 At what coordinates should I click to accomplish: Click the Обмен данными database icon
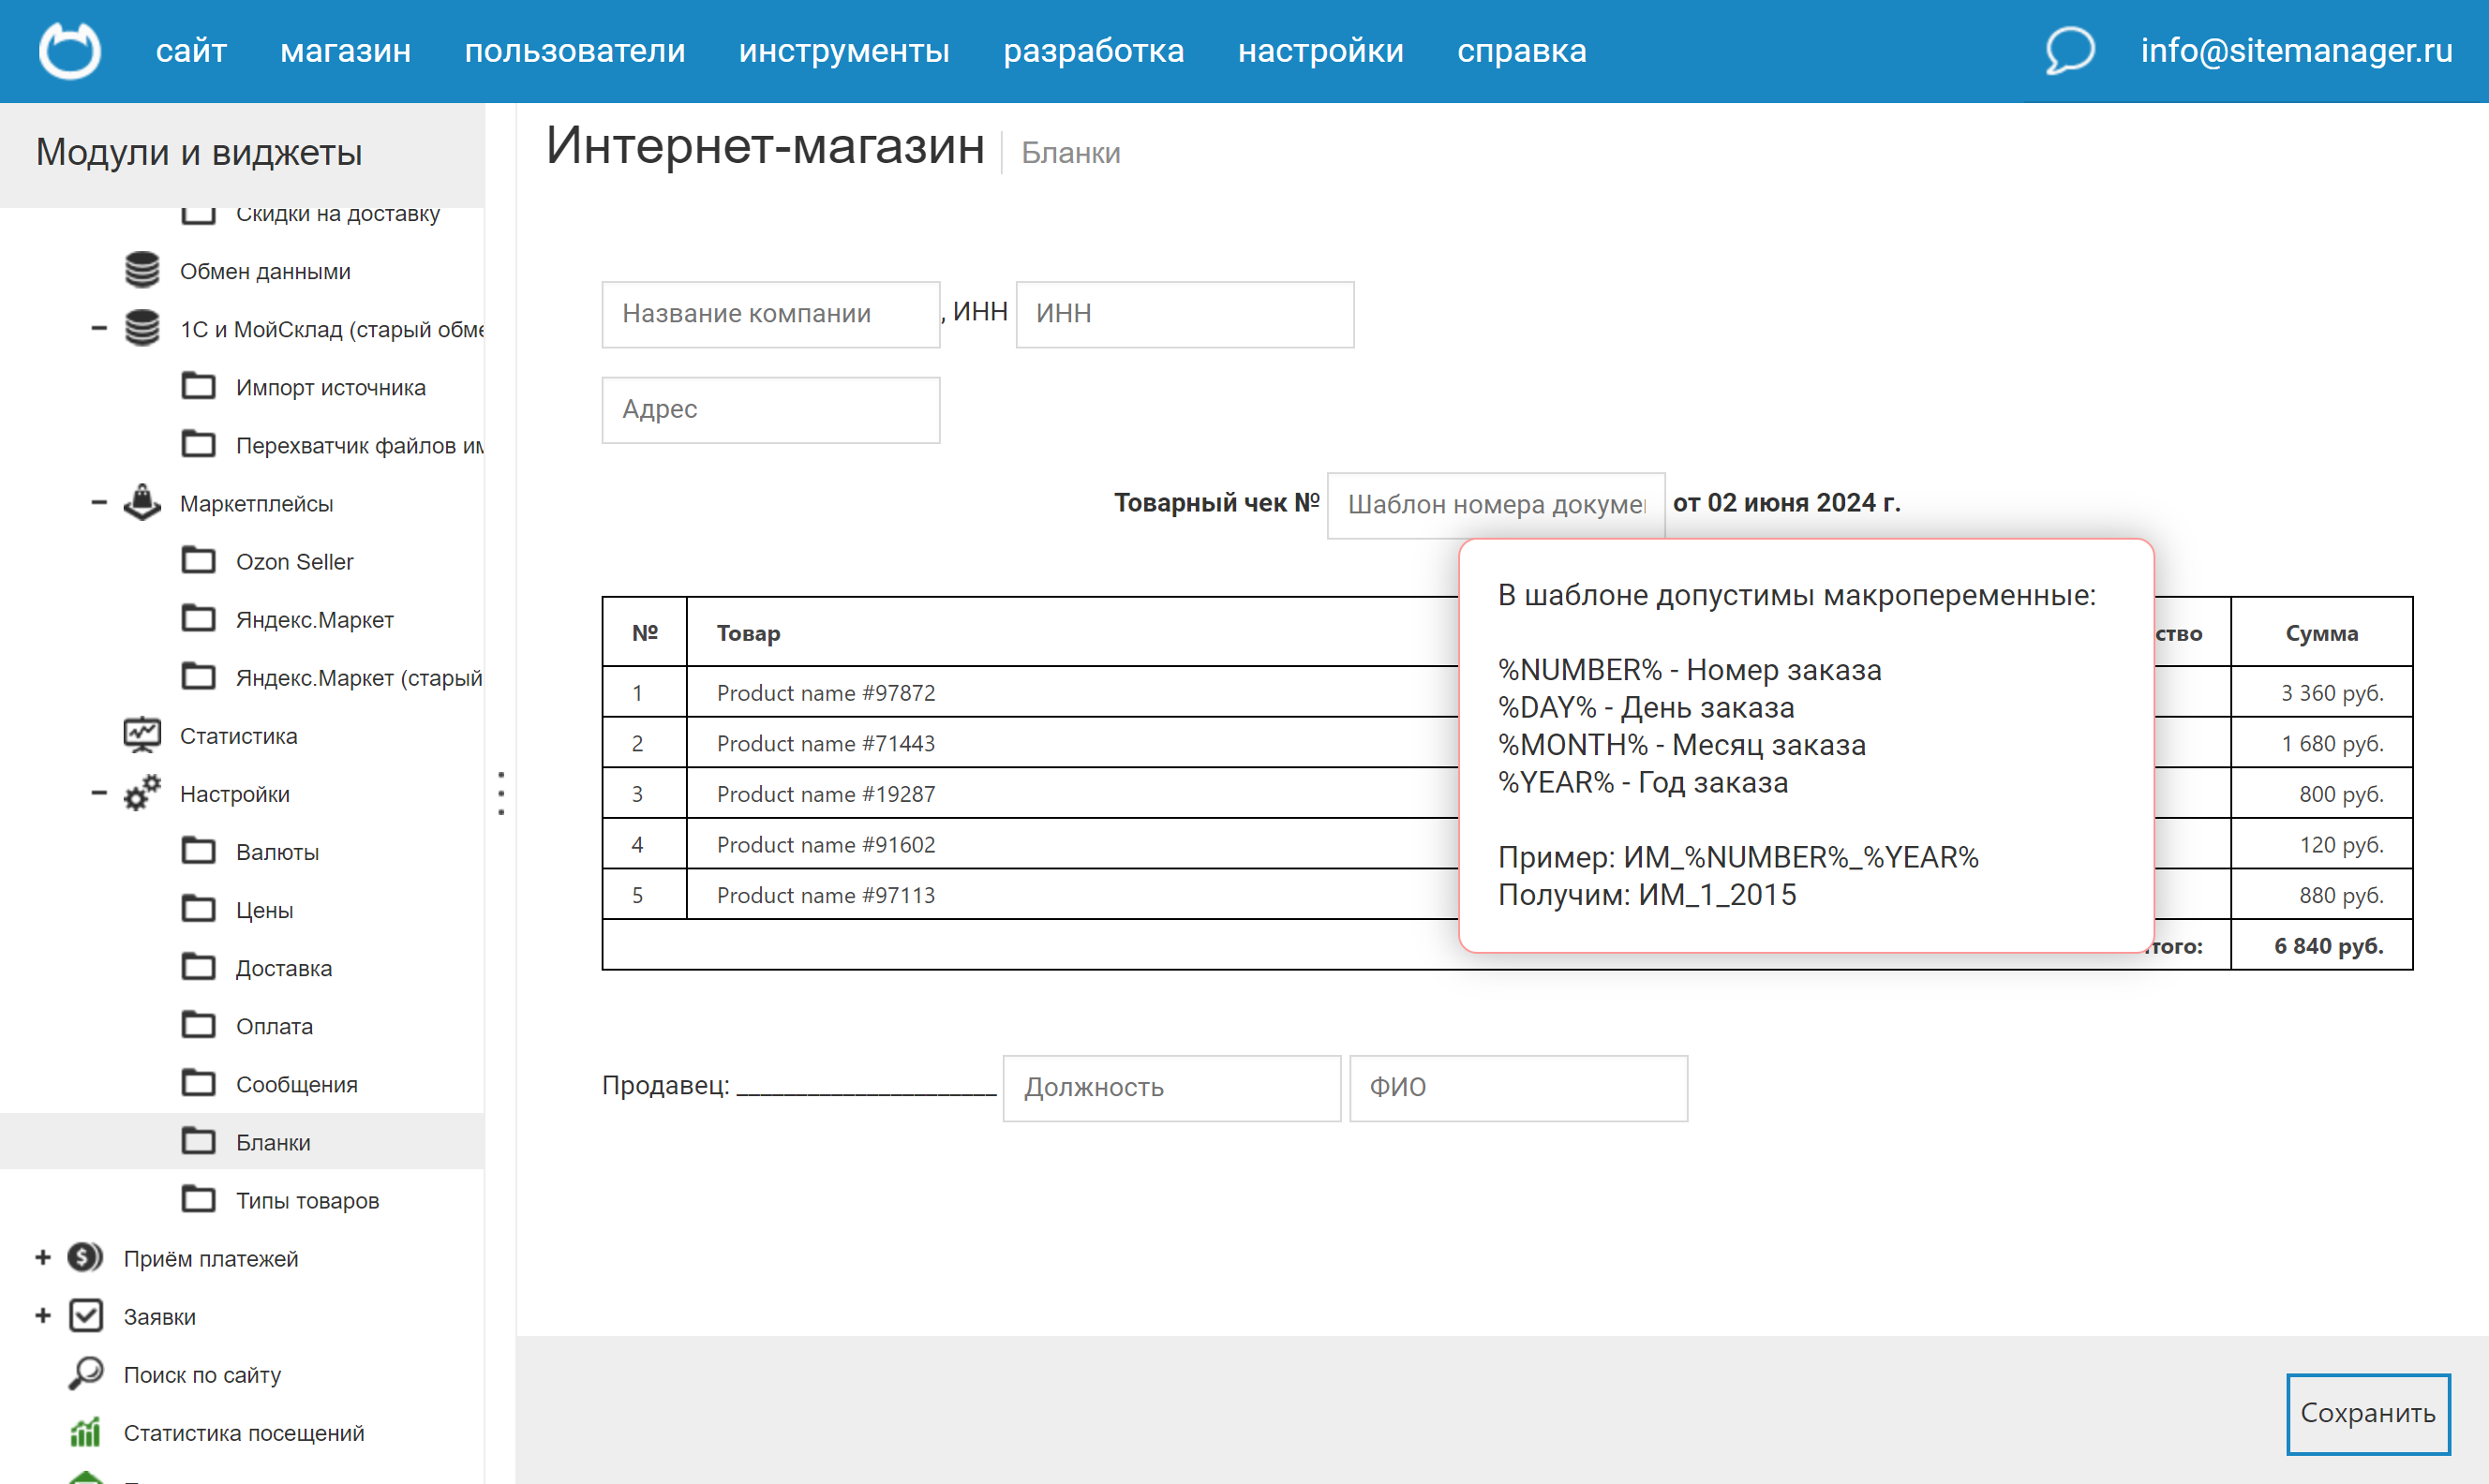[x=142, y=271]
